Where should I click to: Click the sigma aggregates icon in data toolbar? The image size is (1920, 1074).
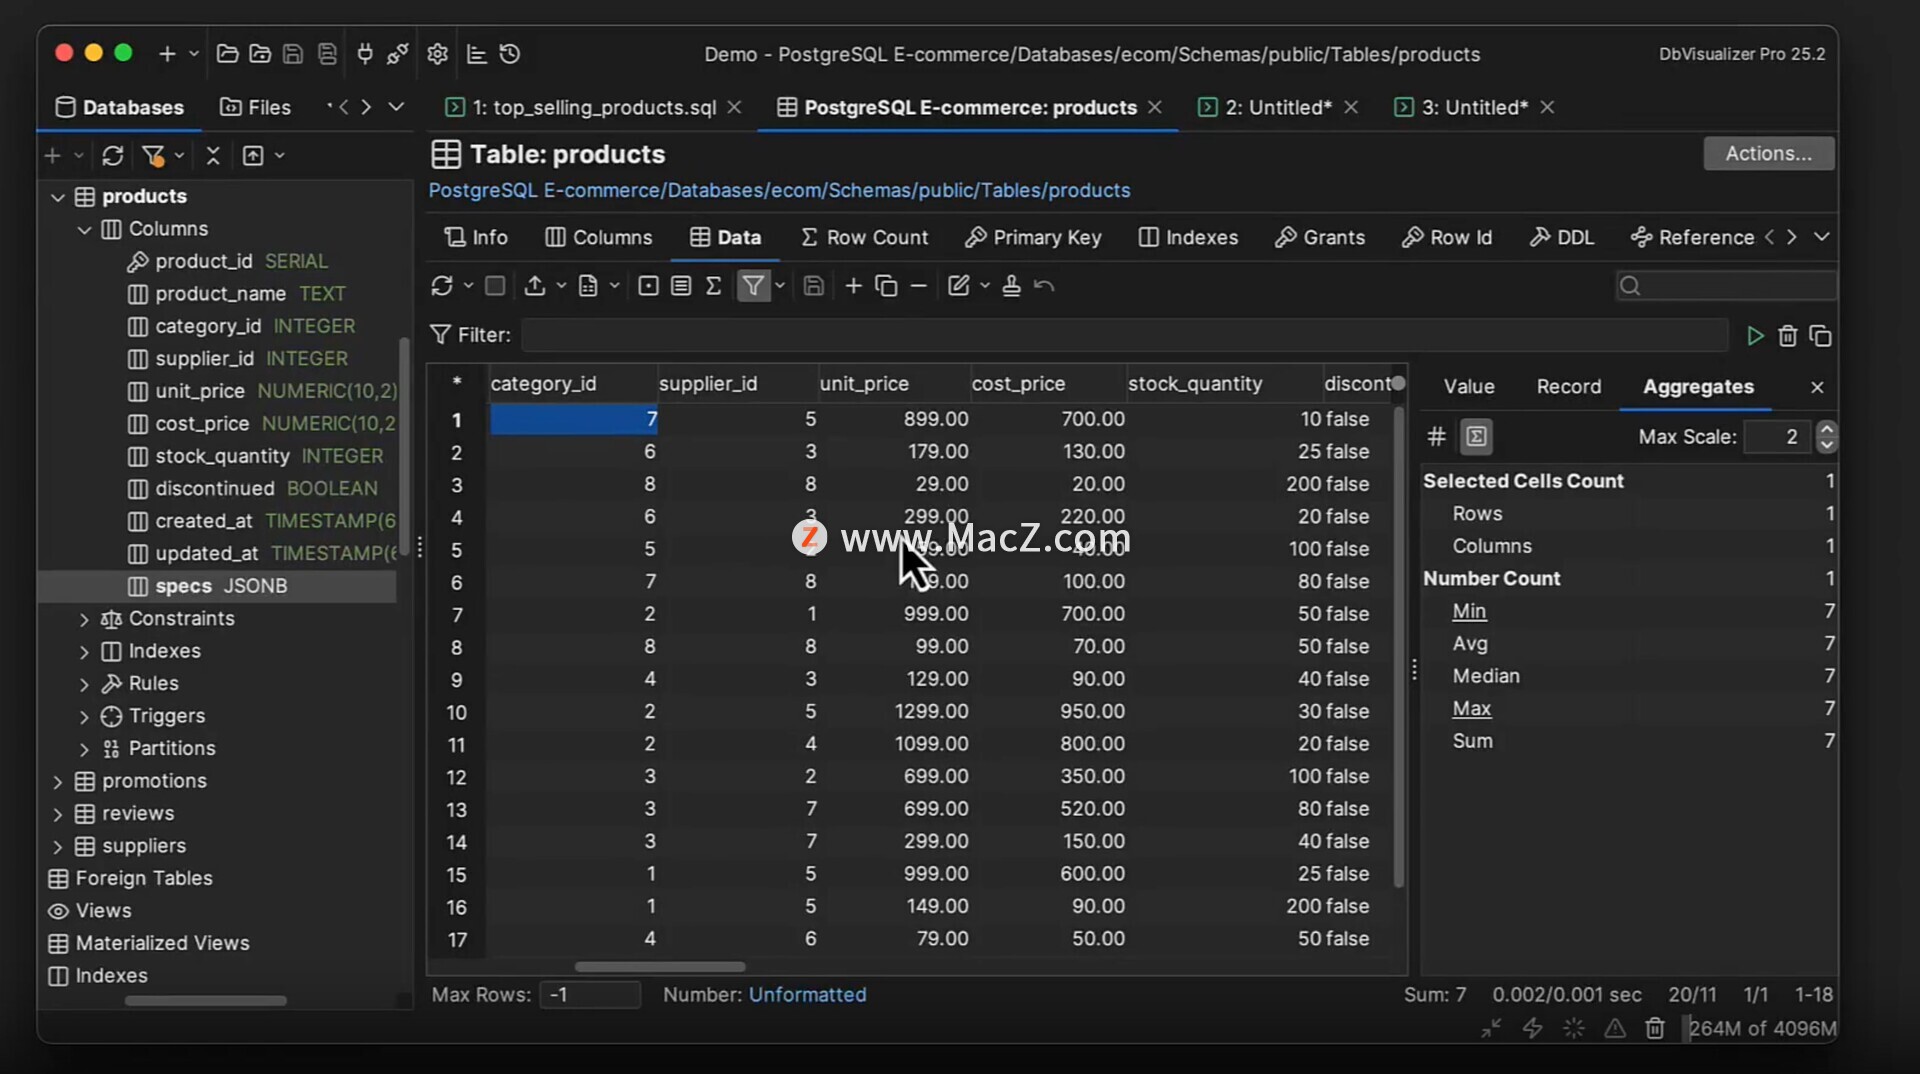click(x=713, y=286)
